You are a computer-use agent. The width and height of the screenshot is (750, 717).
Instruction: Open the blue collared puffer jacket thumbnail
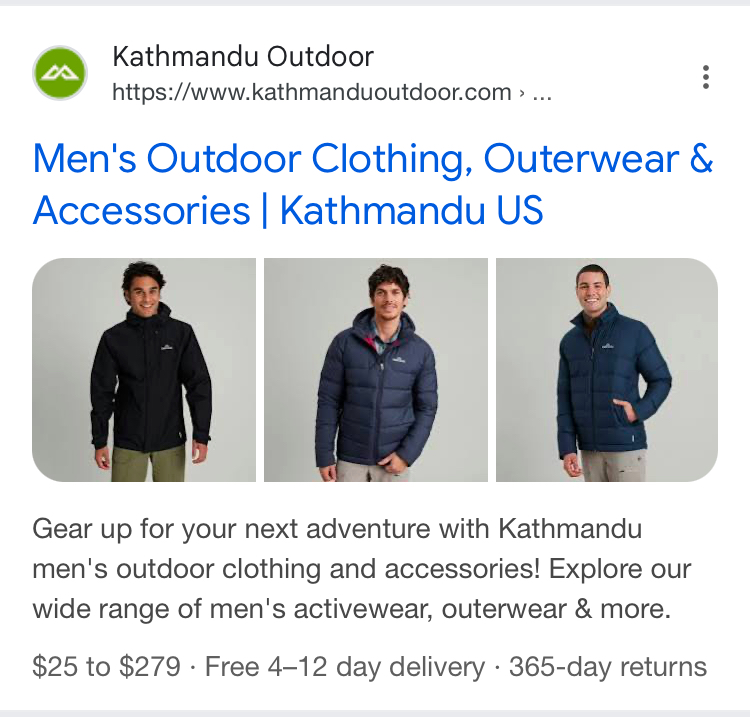click(x=607, y=370)
